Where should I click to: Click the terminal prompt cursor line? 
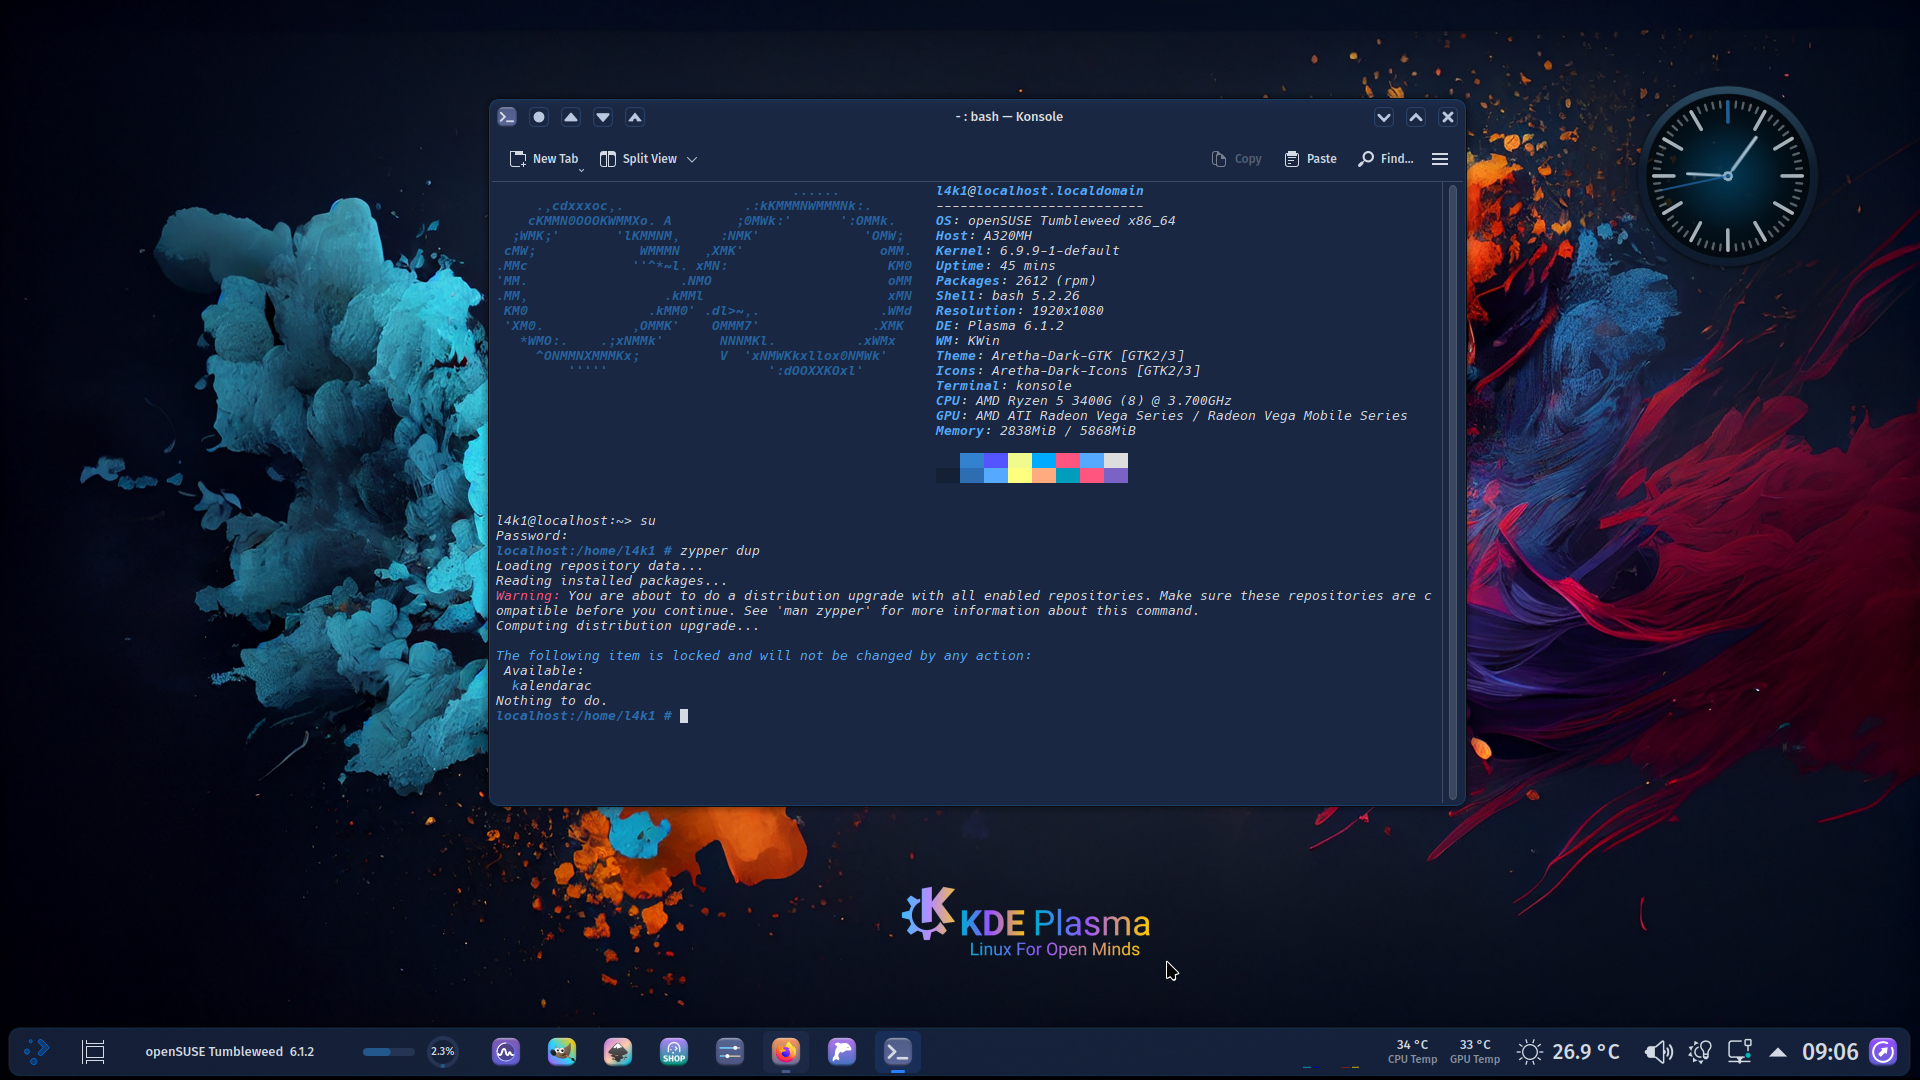coord(592,716)
